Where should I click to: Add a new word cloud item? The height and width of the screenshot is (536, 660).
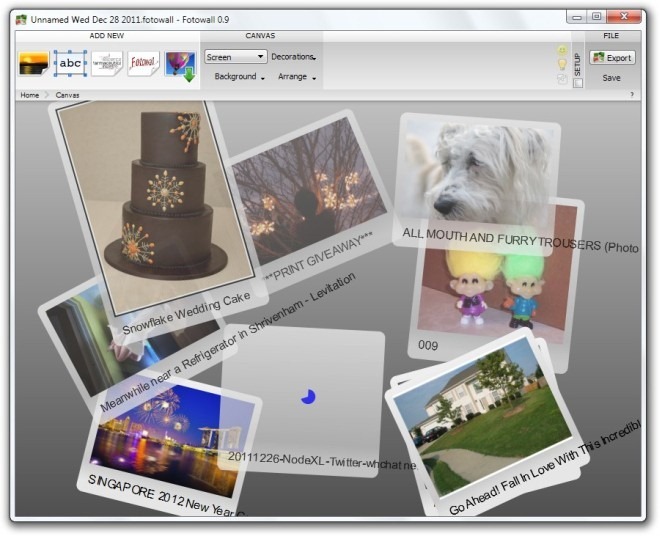pyautogui.click(x=107, y=63)
